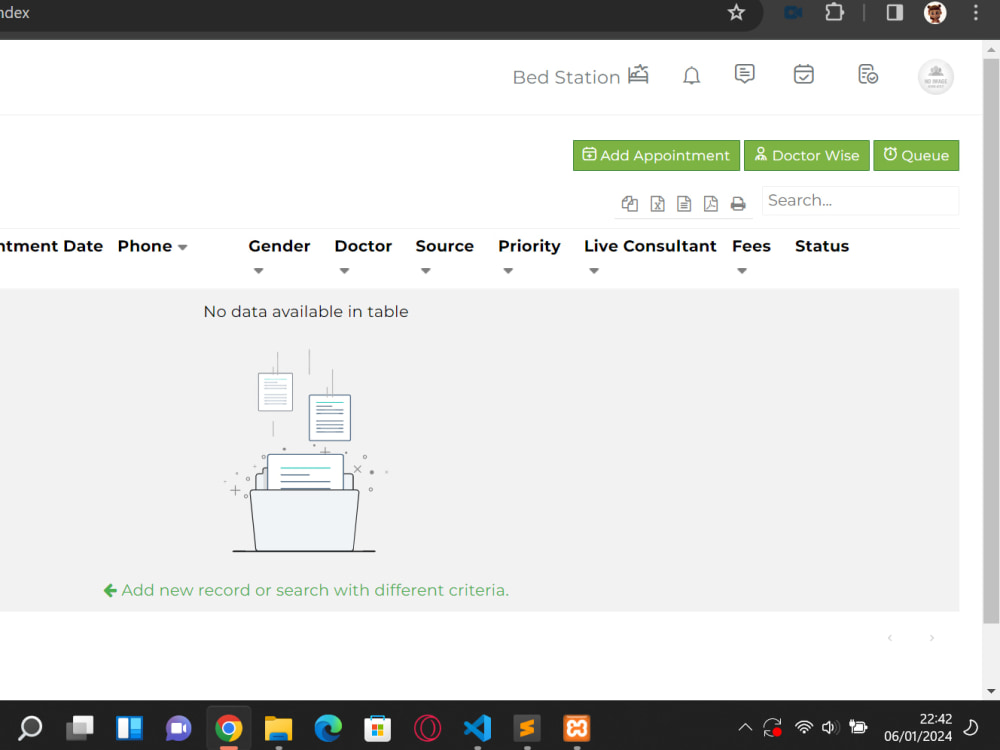This screenshot has height=750, width=1000.
Task: Go to previous table page
Action: point(890,638)
